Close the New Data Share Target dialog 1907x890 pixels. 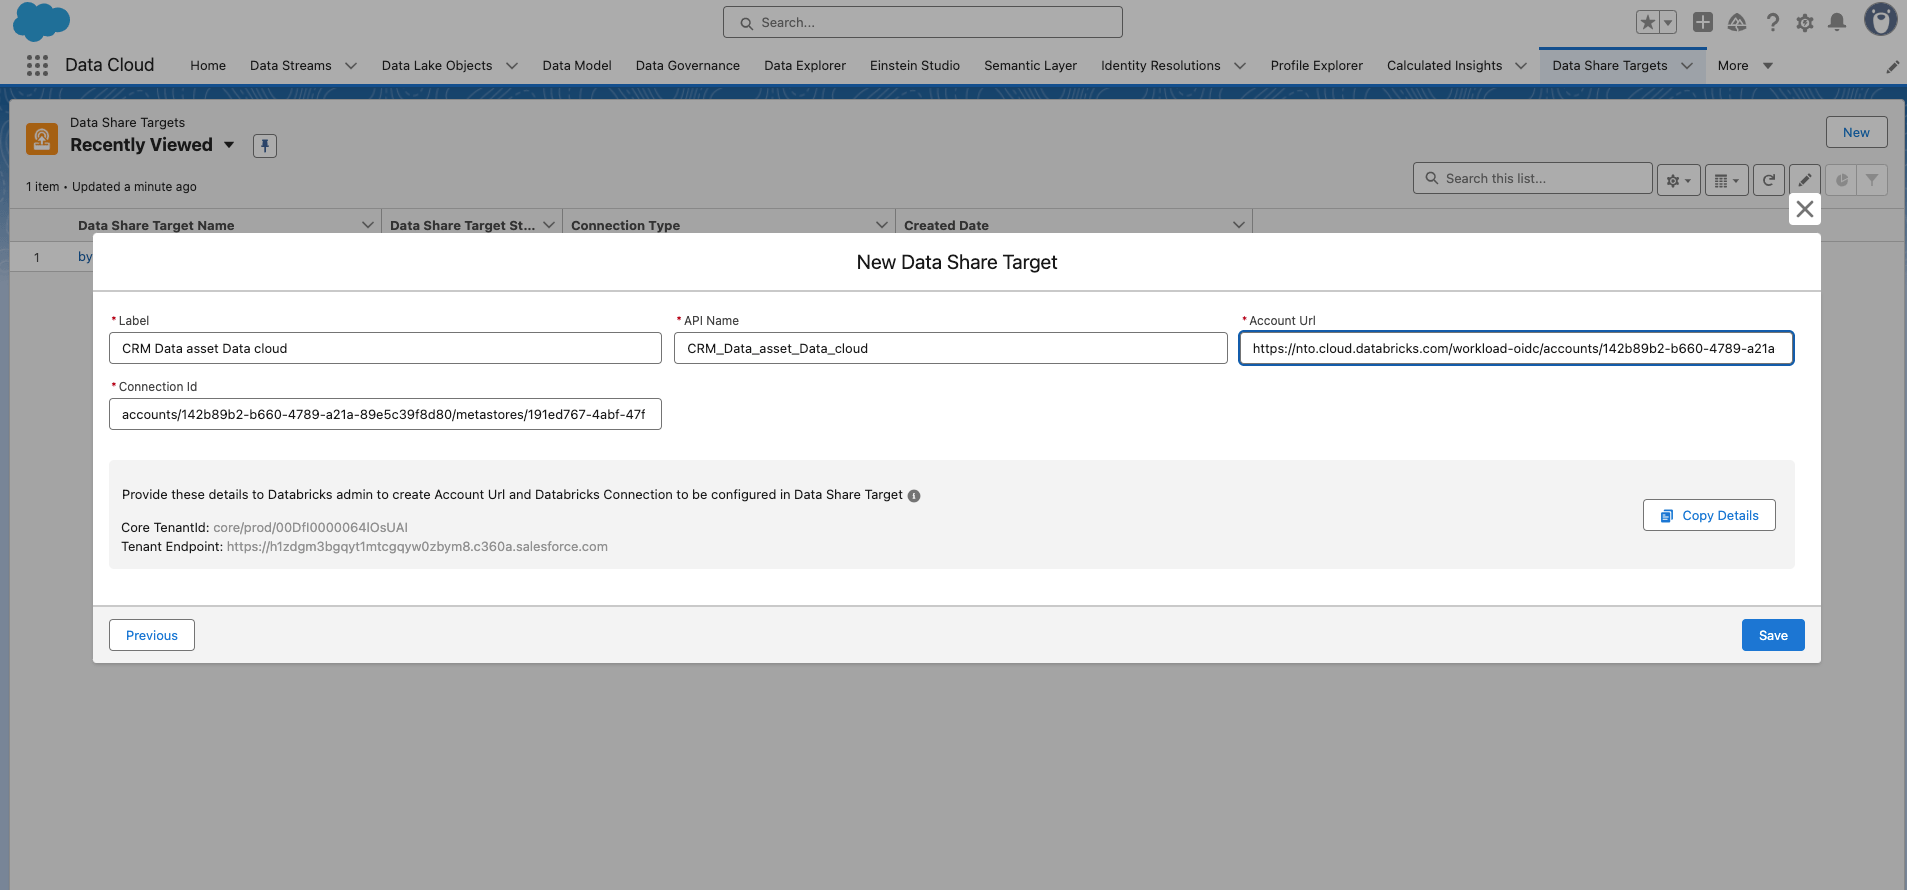pos(1805,209)
